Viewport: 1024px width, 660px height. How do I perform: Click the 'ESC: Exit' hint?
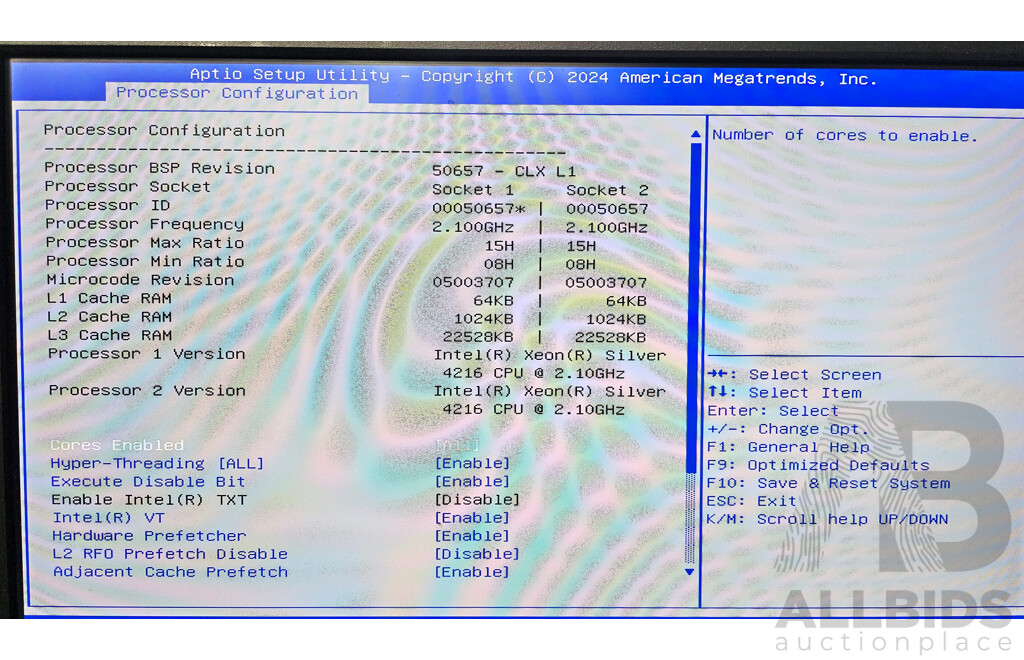(x=752, y=501)
